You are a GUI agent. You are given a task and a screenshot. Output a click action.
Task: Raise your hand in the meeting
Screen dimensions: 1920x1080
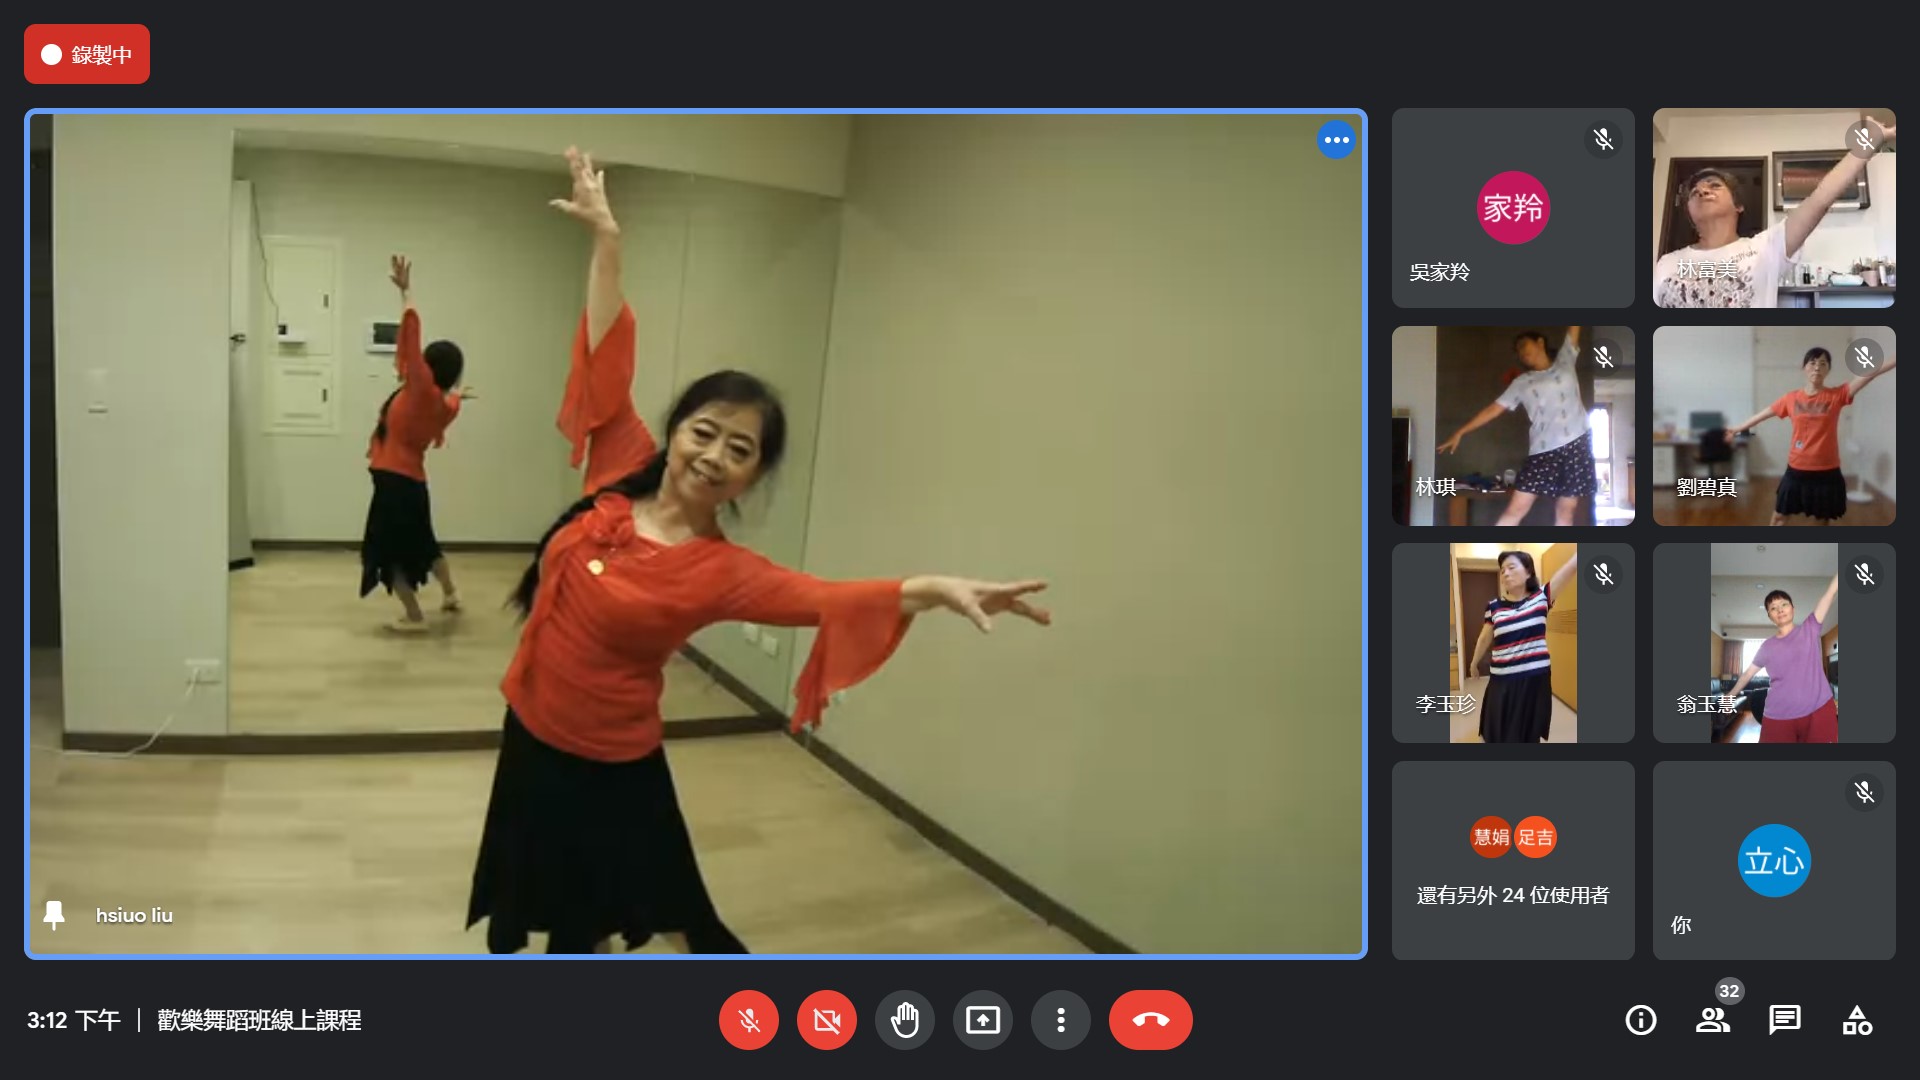click(904, 1020)
